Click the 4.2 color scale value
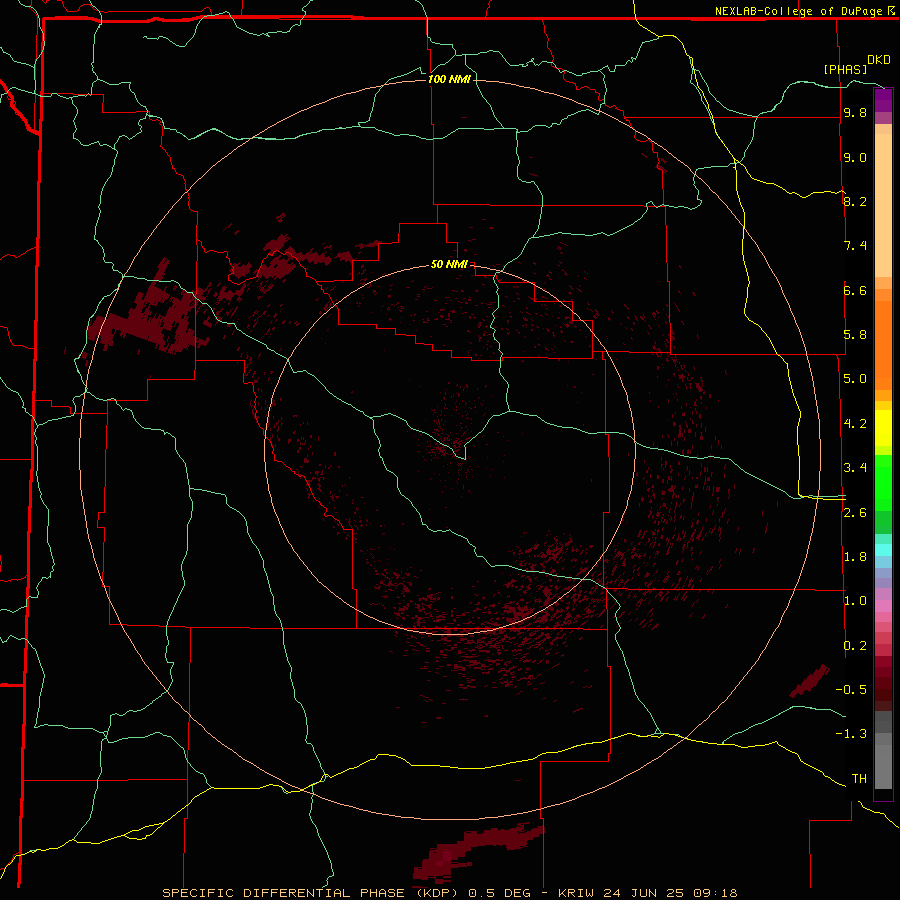 [855, 424]
